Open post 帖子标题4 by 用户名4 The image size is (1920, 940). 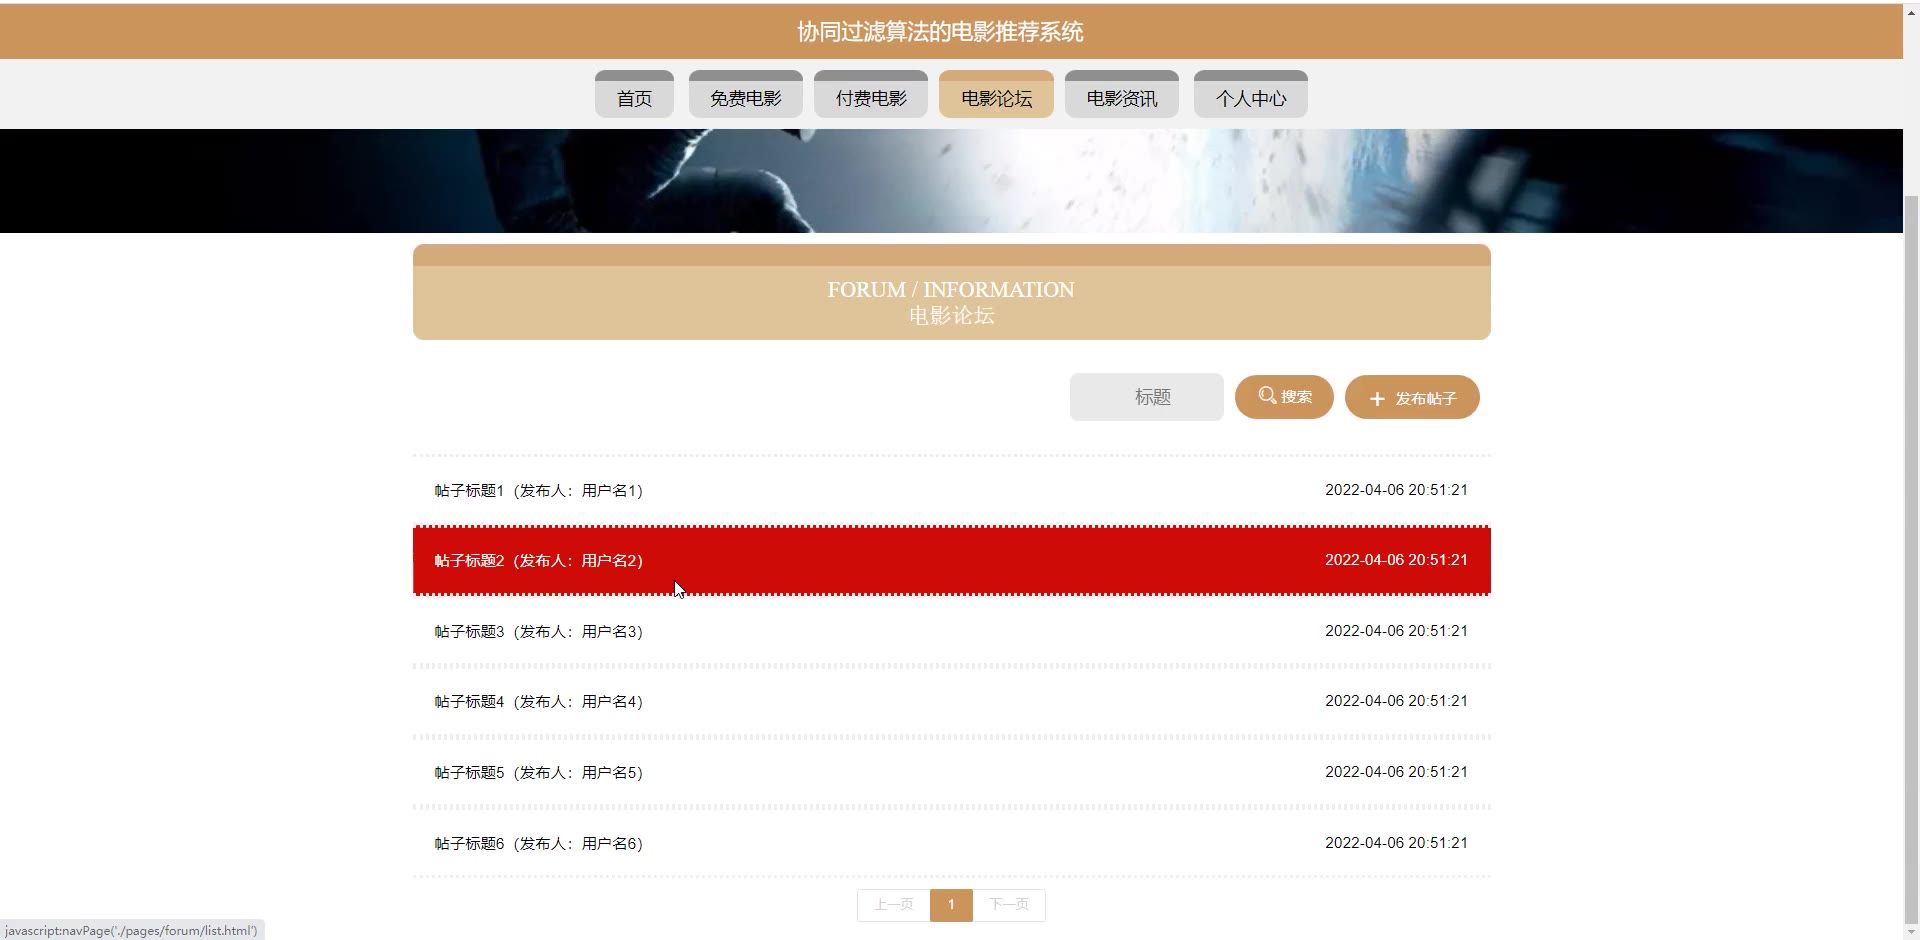coord(952,701)
